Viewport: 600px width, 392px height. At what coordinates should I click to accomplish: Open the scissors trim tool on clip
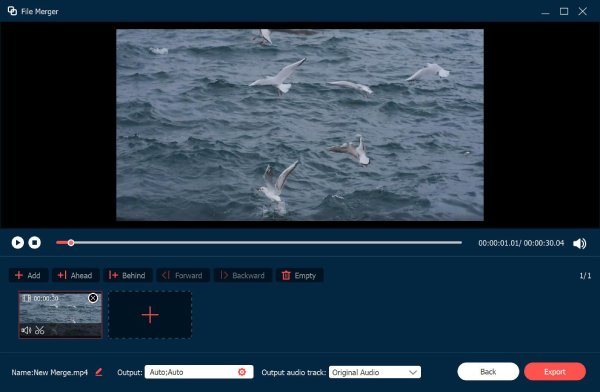(39, 330)
